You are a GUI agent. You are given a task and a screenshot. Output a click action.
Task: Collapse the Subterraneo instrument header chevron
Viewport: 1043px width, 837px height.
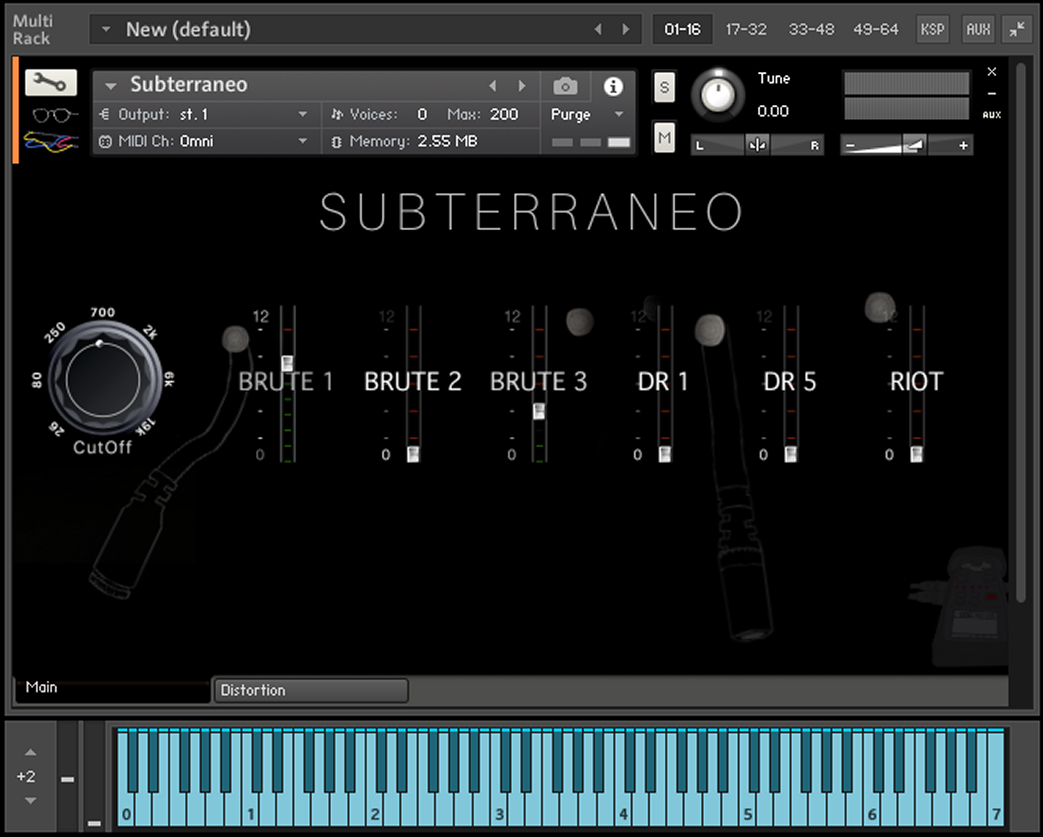tap(109, 85)
